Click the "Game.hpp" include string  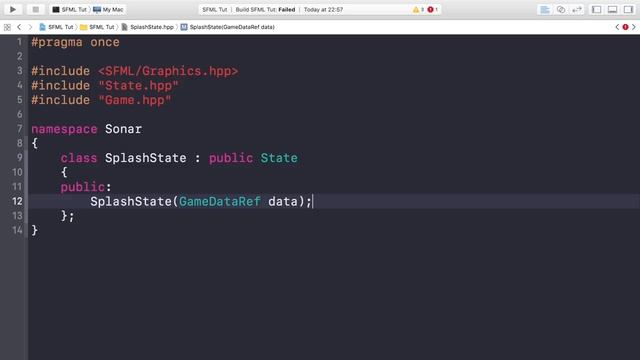(x=135, y=100)
